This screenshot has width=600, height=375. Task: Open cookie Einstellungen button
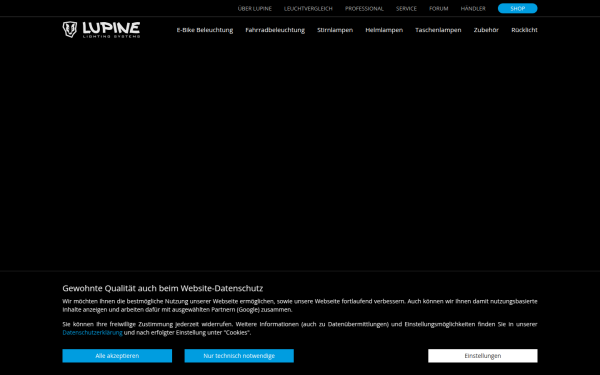pyautogui.click(x=483, y=355)
